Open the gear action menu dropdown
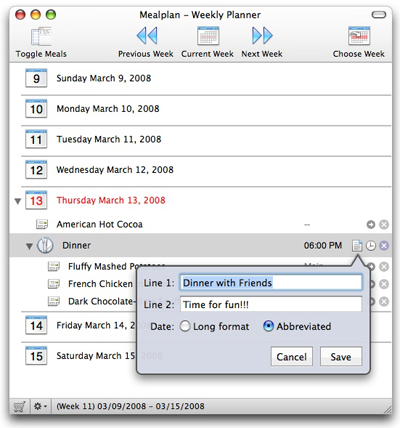 tap(41, 406)
